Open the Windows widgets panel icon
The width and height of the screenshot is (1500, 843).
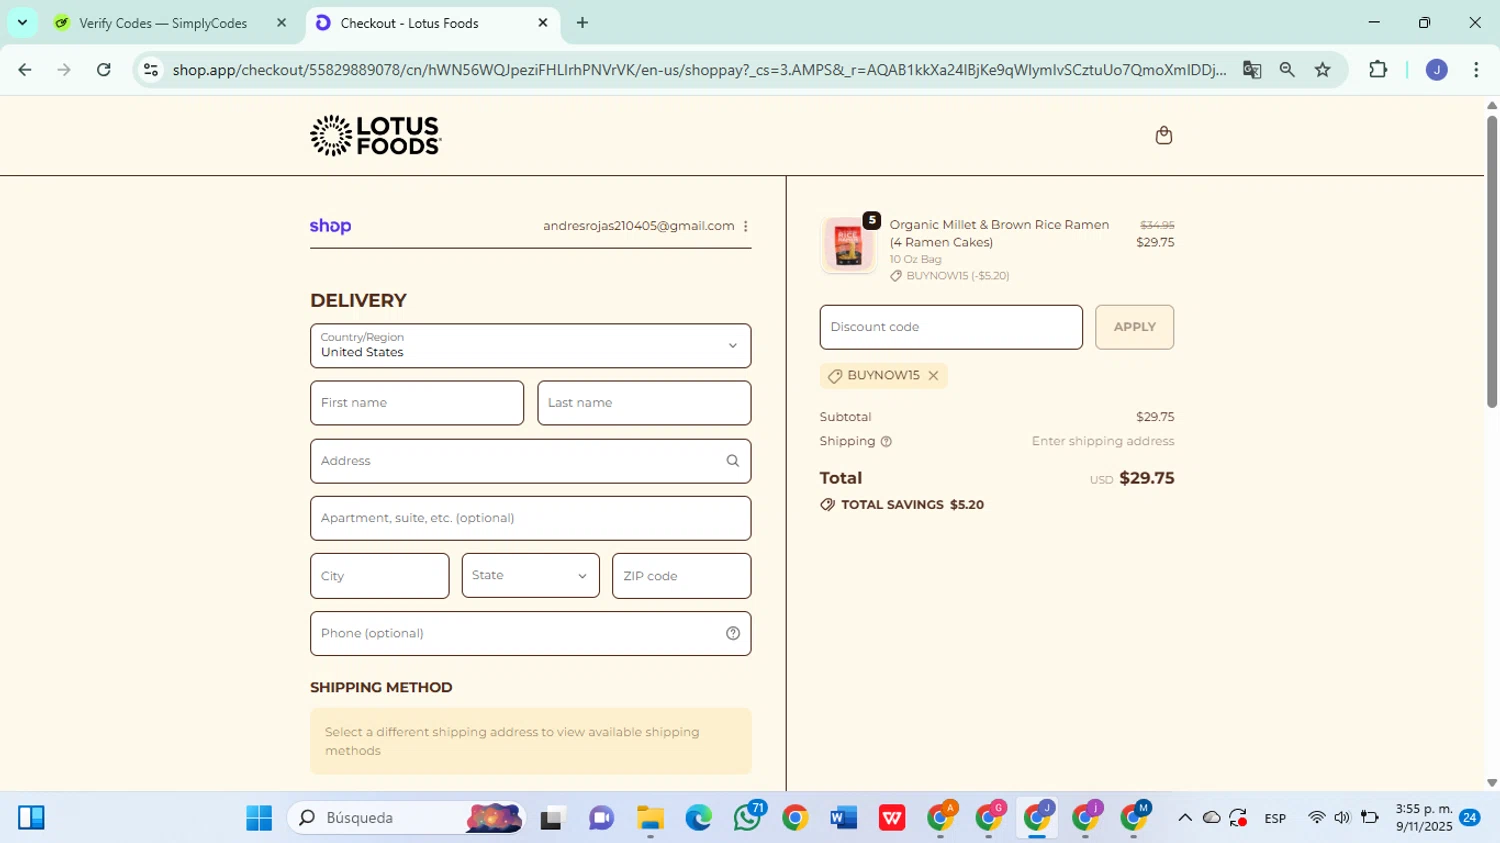point(31,818)
